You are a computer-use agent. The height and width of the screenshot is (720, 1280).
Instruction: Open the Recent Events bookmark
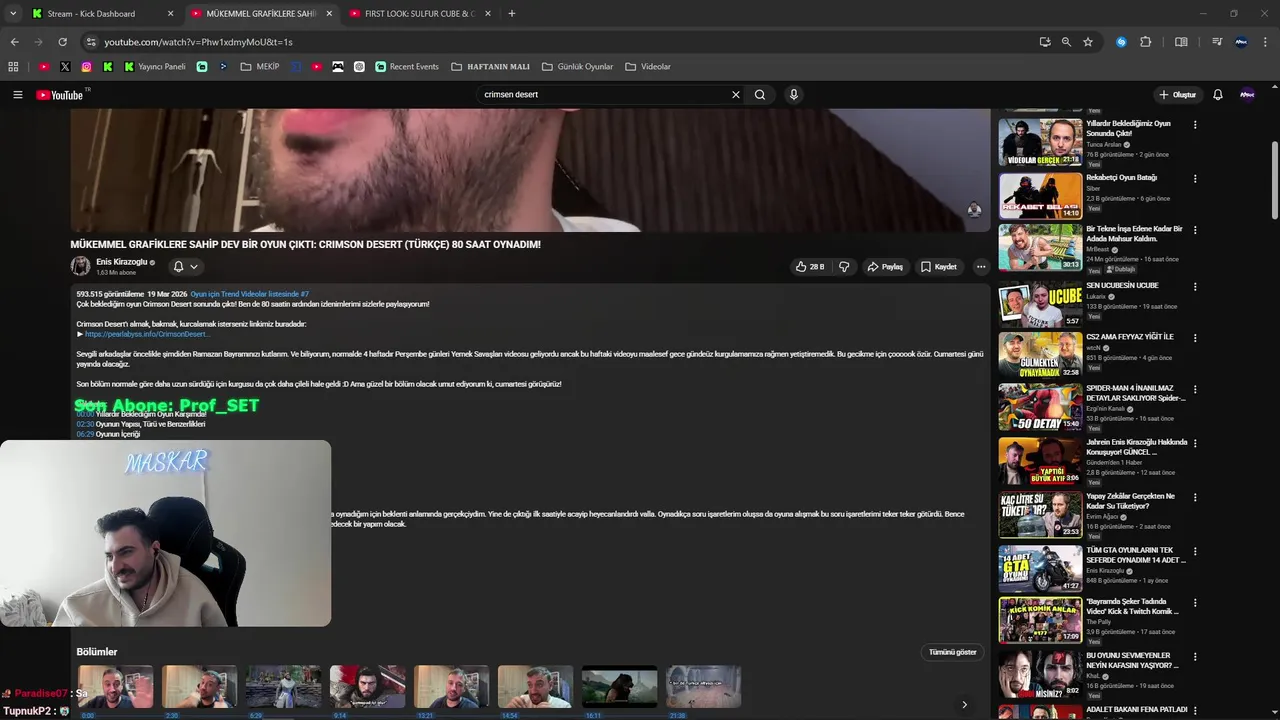click(x=407, y=67)
